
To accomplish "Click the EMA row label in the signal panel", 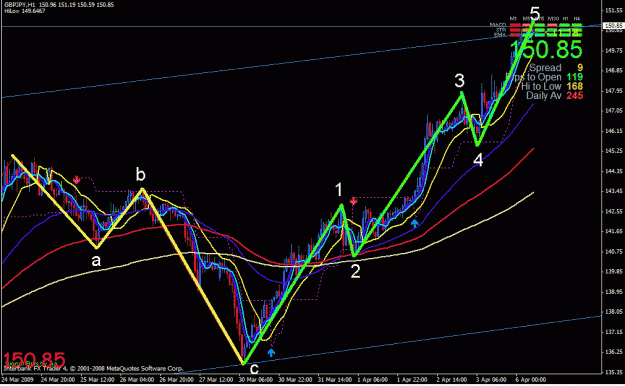I will point(500,35).
